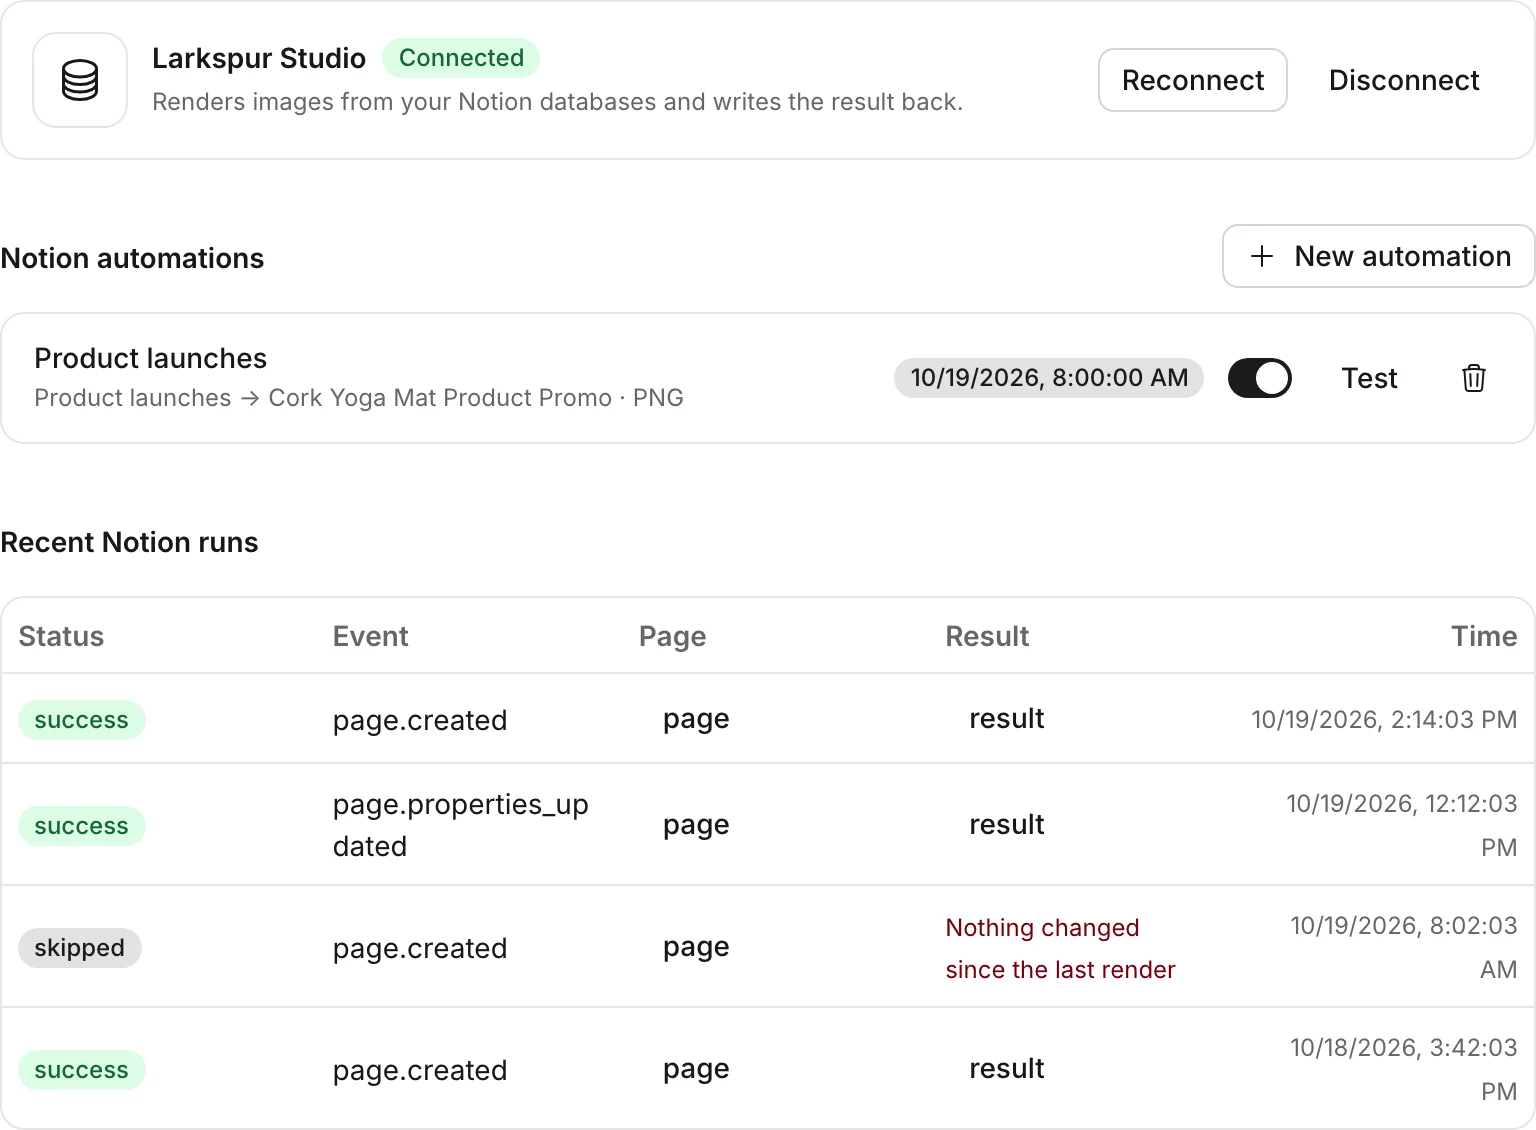This screenshot has height=1130, width=1536.
Task: Open the page link in the 10/18/2026 run
Action: coord(696,1069)
